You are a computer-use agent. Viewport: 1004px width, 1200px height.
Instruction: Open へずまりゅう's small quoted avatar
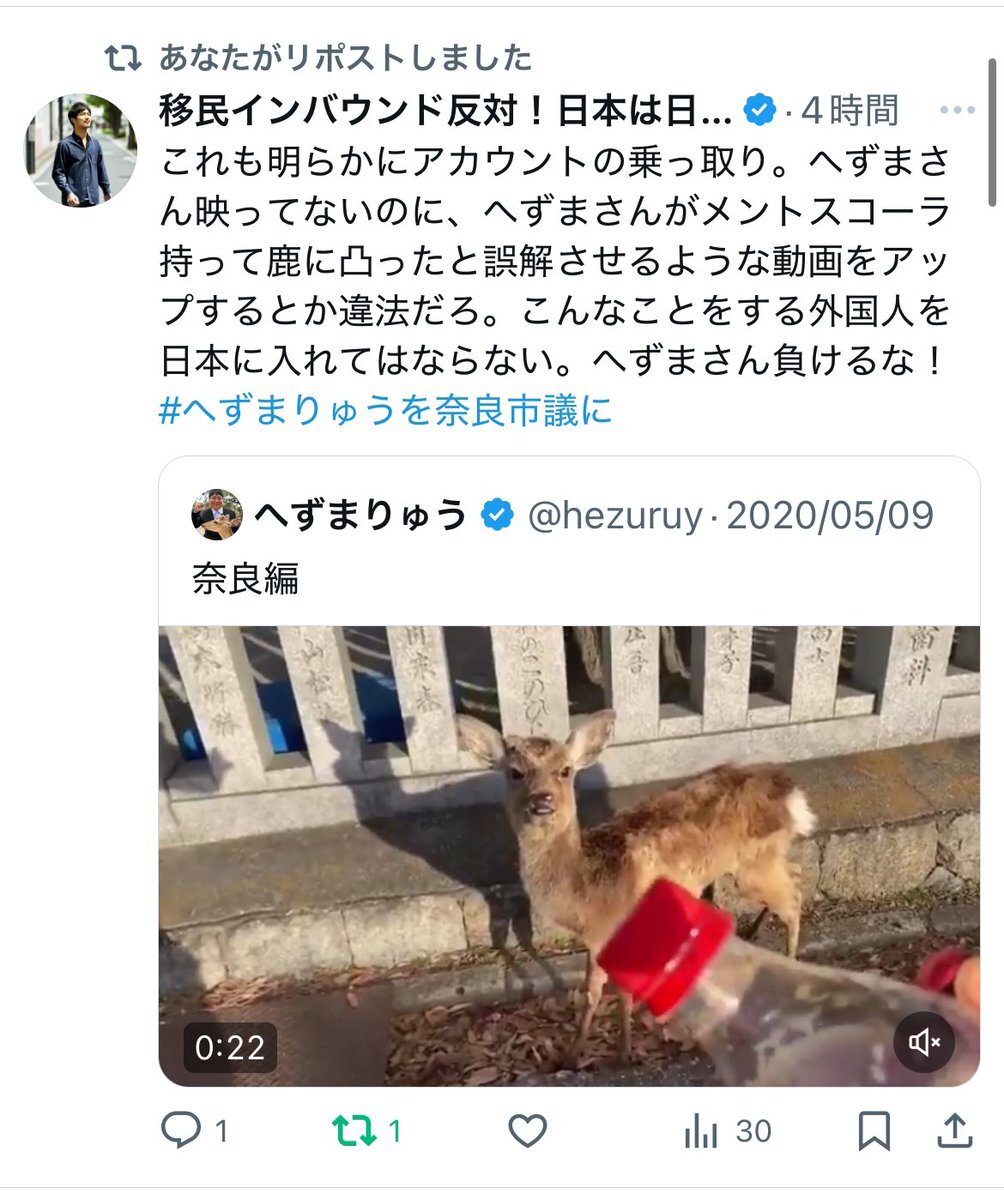pos(216,515)
